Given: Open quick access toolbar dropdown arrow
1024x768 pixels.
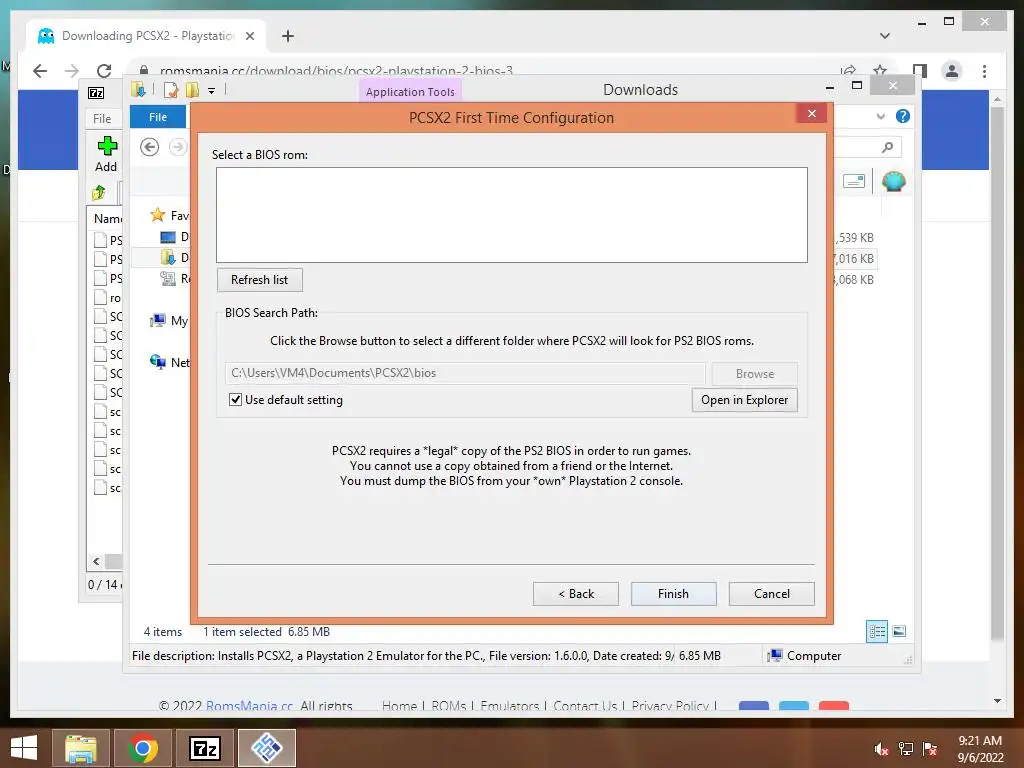Looking at the screenshot, I should click(x=212, y=91).
